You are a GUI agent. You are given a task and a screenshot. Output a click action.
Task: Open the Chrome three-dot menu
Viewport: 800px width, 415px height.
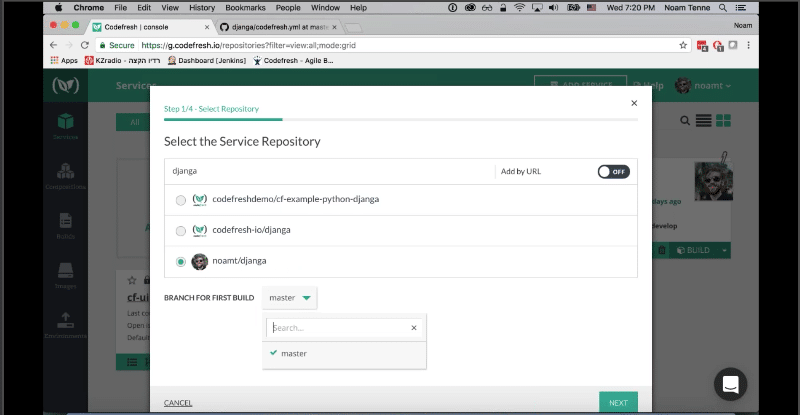tap(748, 45)
